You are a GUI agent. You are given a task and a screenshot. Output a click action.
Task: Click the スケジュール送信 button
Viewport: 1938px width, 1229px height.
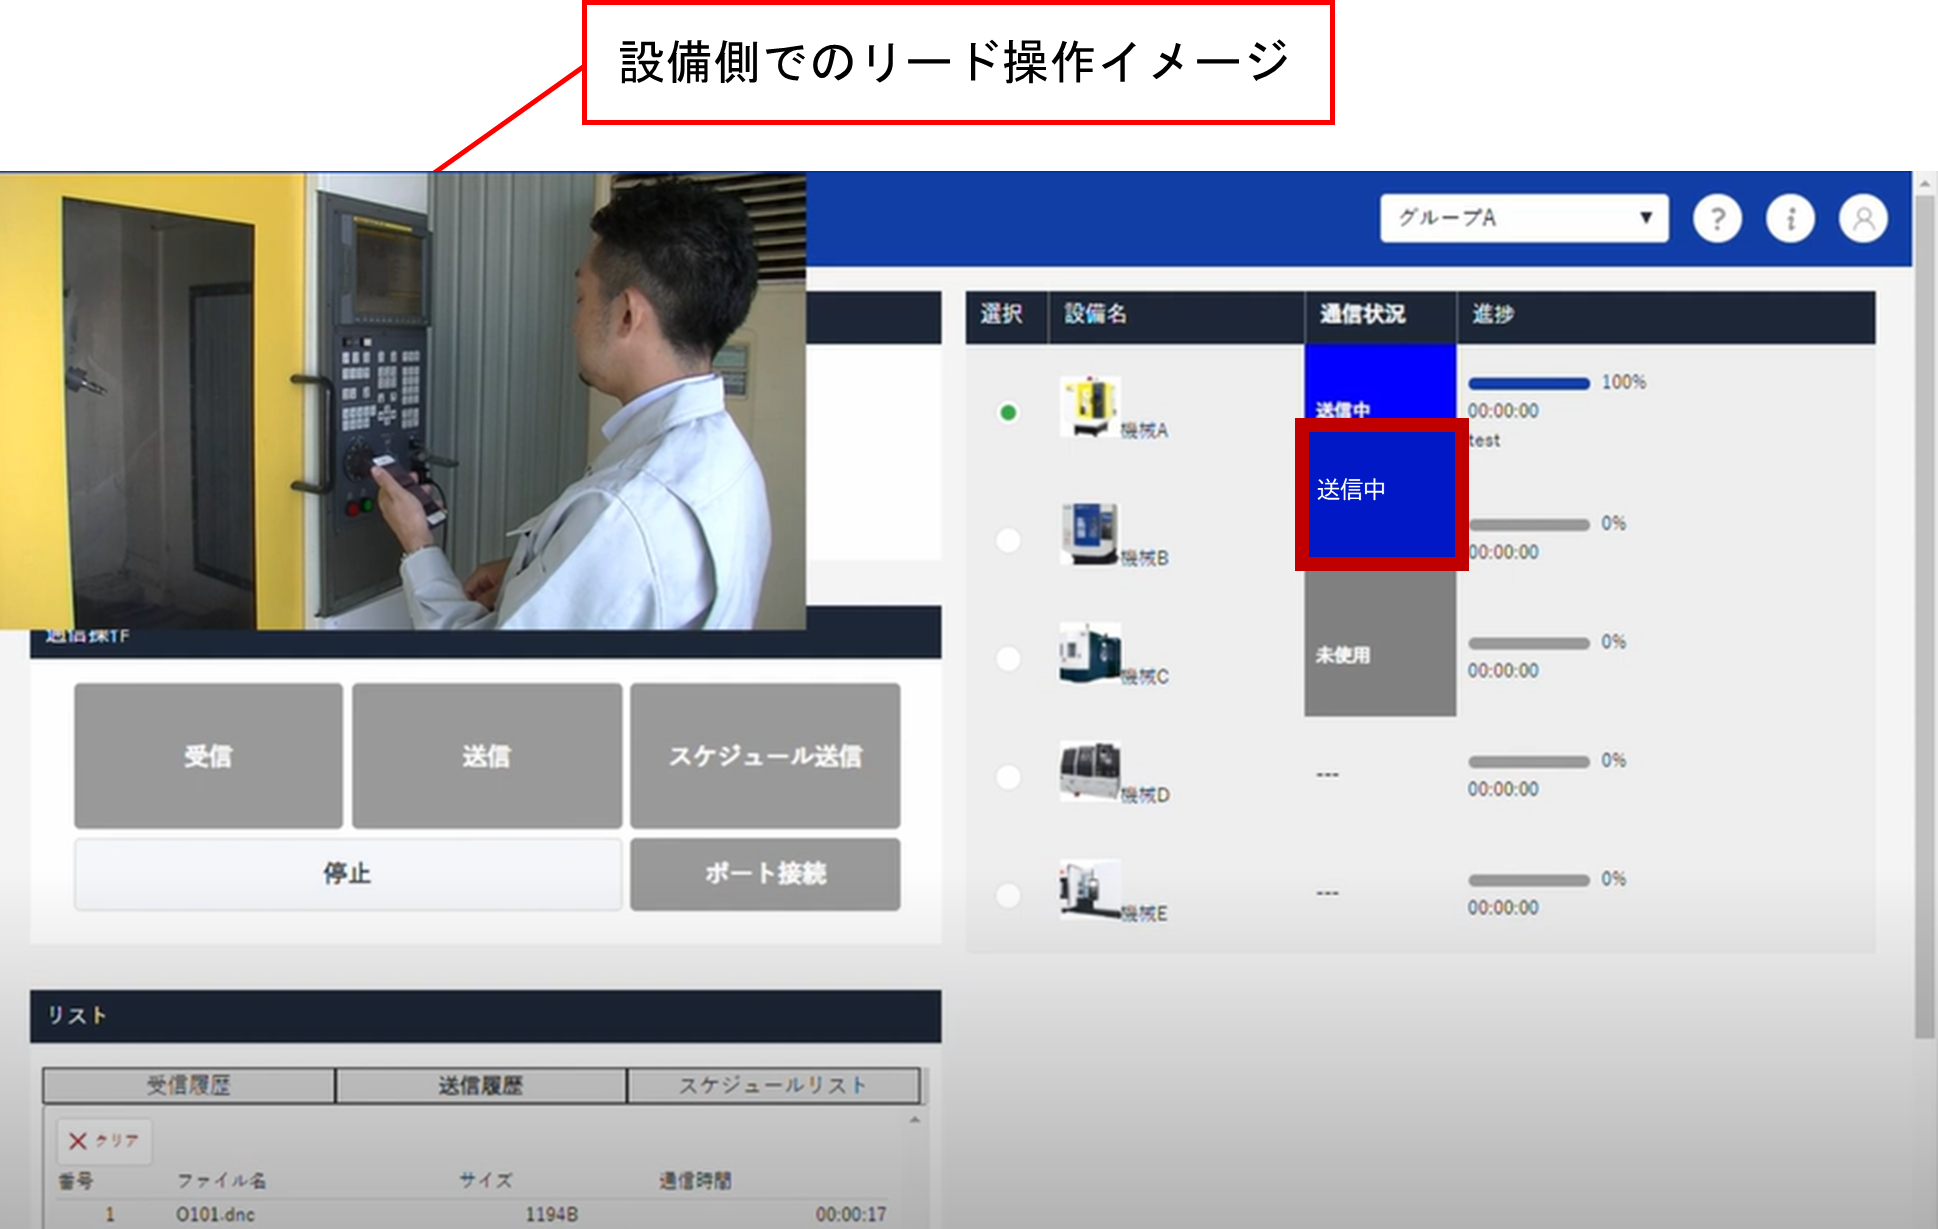tap(765, 756)
